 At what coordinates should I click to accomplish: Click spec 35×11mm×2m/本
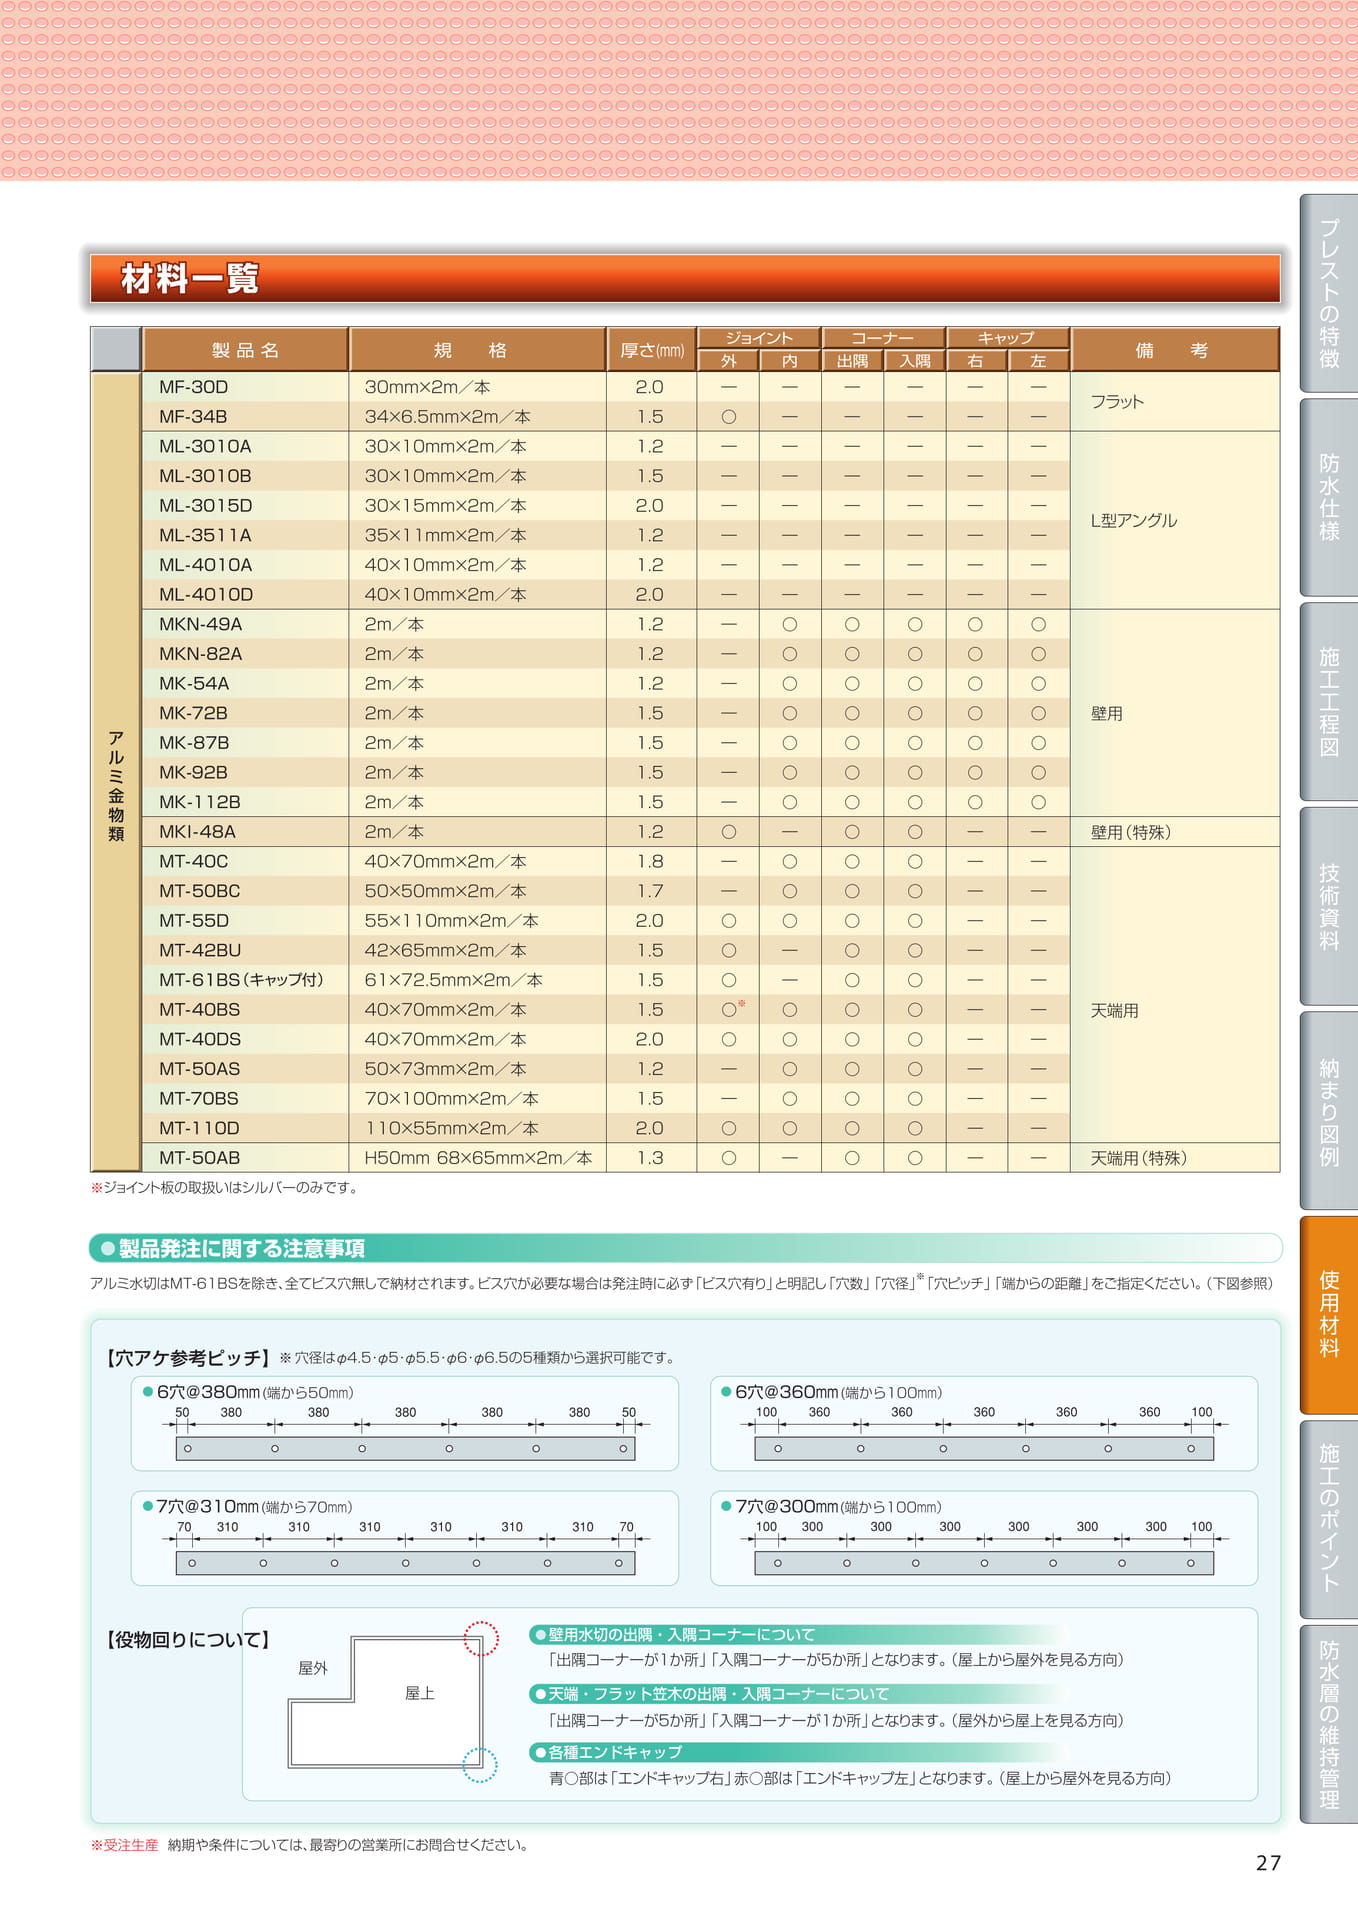click(x=445, y=536)
